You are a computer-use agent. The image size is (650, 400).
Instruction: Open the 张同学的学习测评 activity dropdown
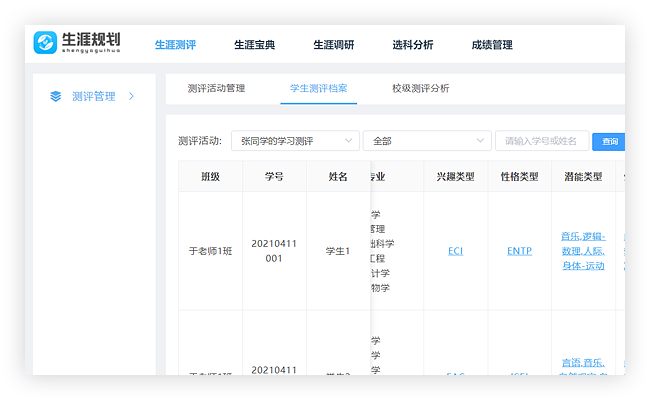[294, 141]
